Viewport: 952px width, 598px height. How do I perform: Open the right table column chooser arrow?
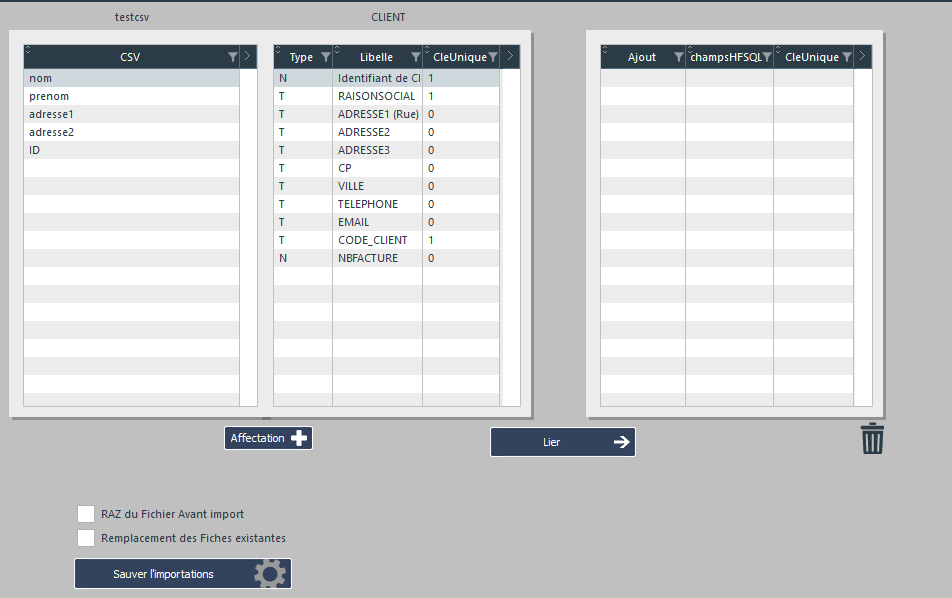click(x=863, y=57)
